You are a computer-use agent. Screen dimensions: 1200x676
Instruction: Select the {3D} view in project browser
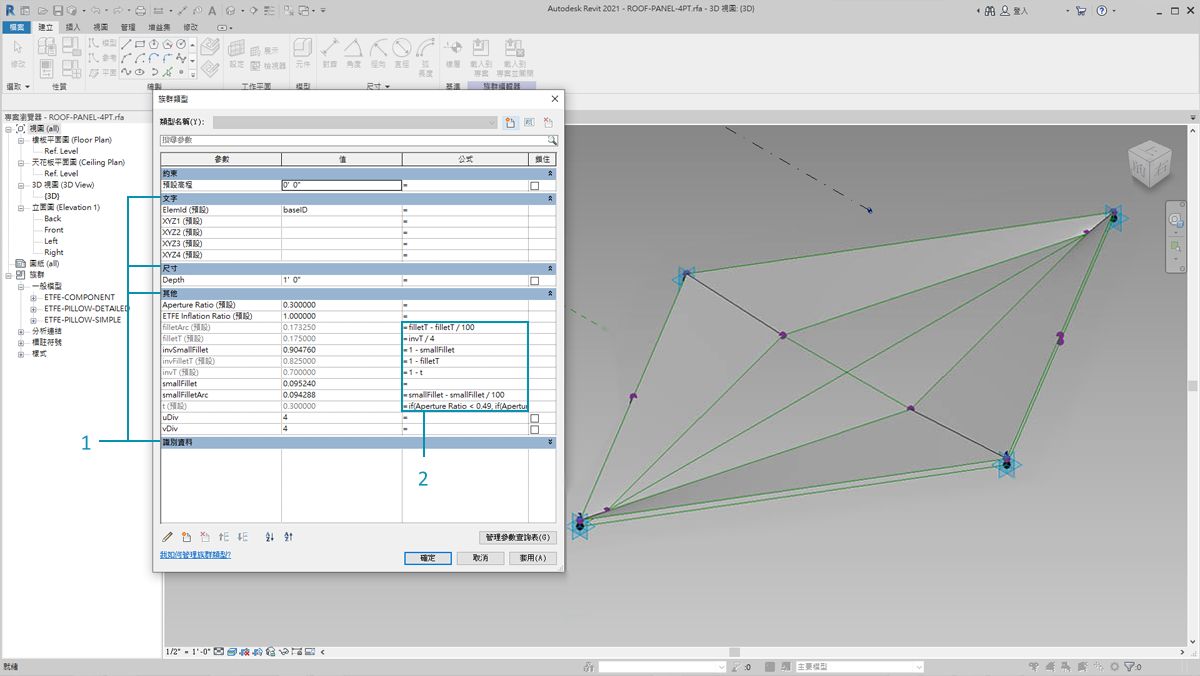click(x=52, y=196)
